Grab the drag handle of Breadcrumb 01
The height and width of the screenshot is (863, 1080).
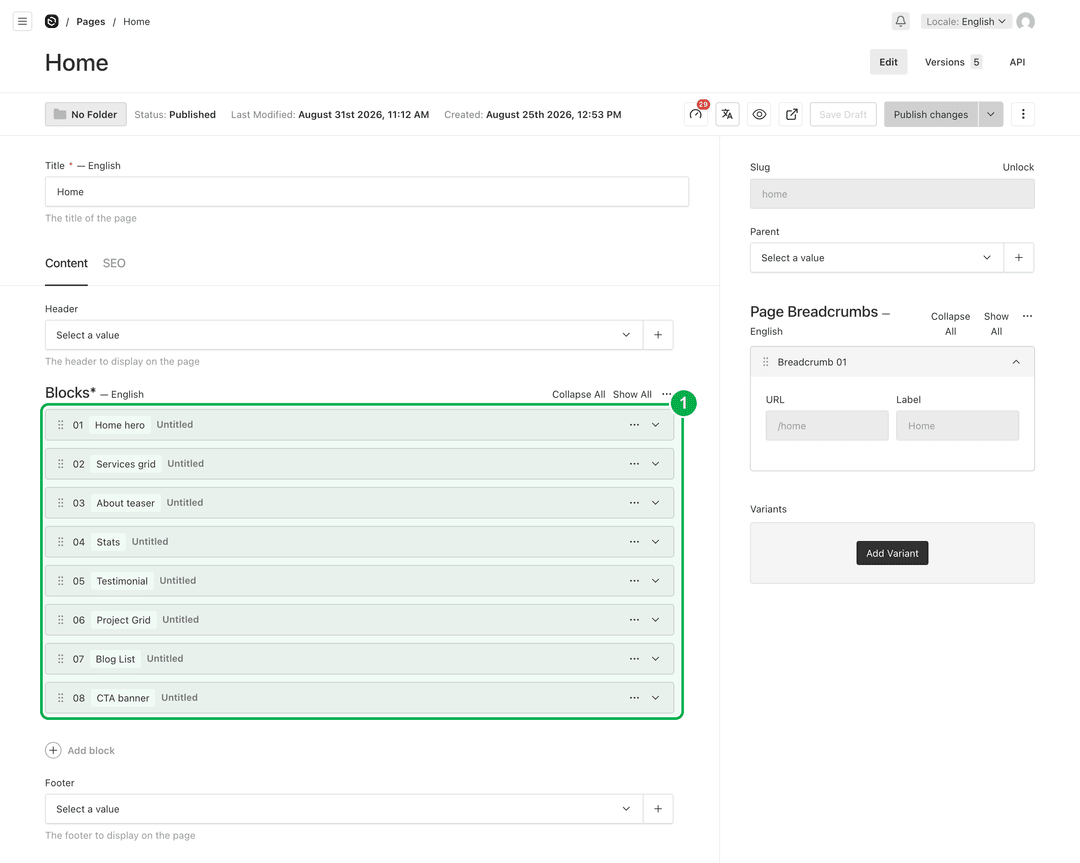click(x=765, y=362)
